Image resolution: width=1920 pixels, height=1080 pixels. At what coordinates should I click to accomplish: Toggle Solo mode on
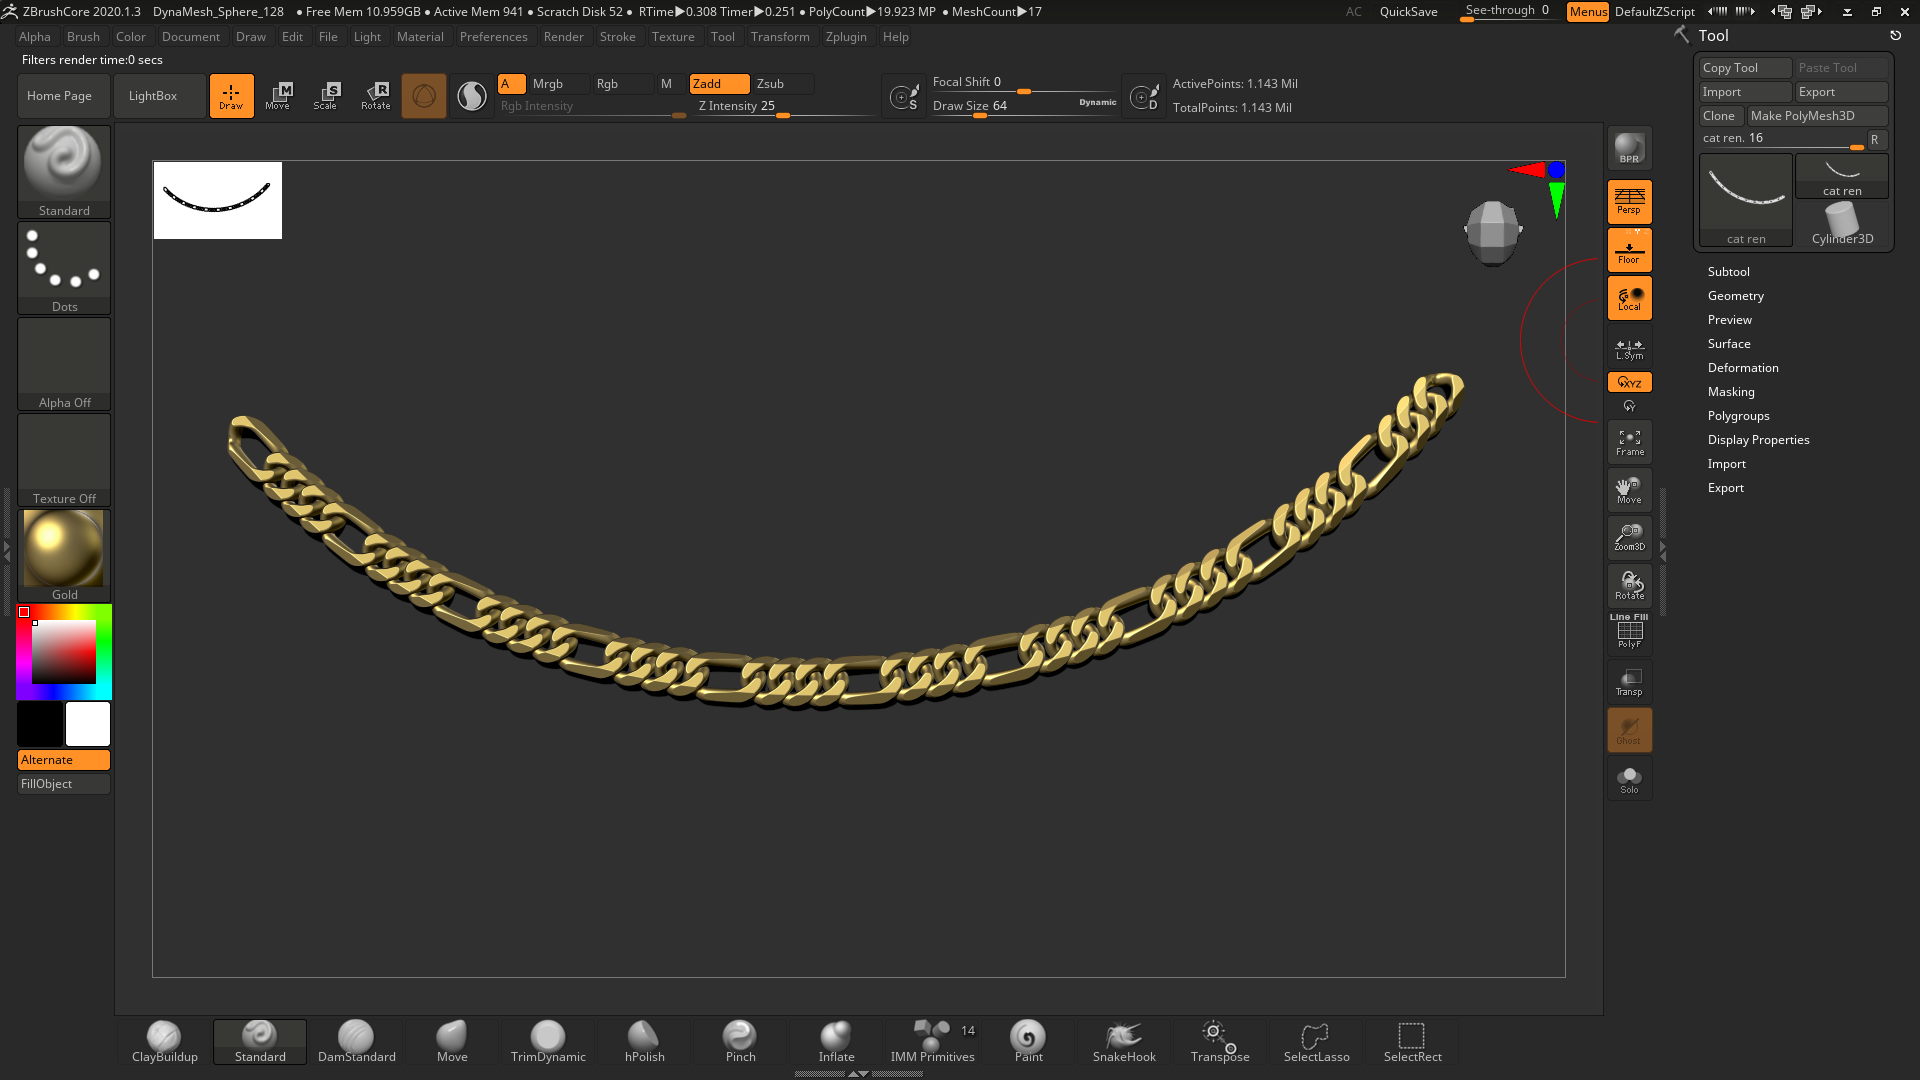coord(1629,779)
